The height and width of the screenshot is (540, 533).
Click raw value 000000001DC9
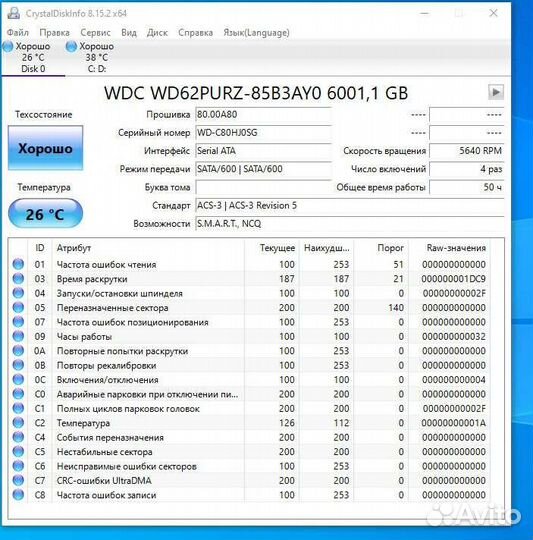453,279
